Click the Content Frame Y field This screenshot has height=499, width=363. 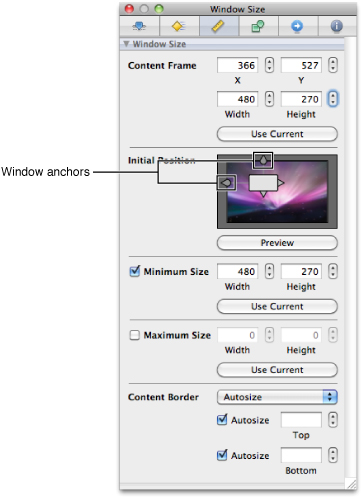pos(301,65)
